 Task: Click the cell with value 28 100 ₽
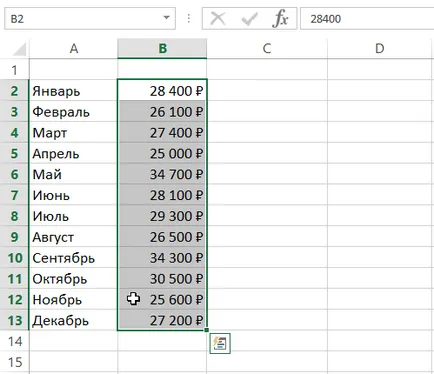pyautogui.click(x=162, y=195)
